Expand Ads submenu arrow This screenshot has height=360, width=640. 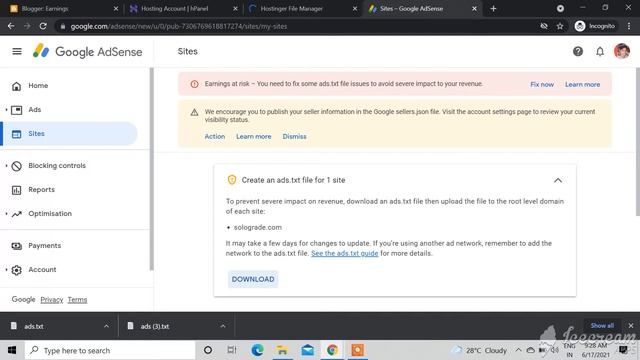[6, 110]
